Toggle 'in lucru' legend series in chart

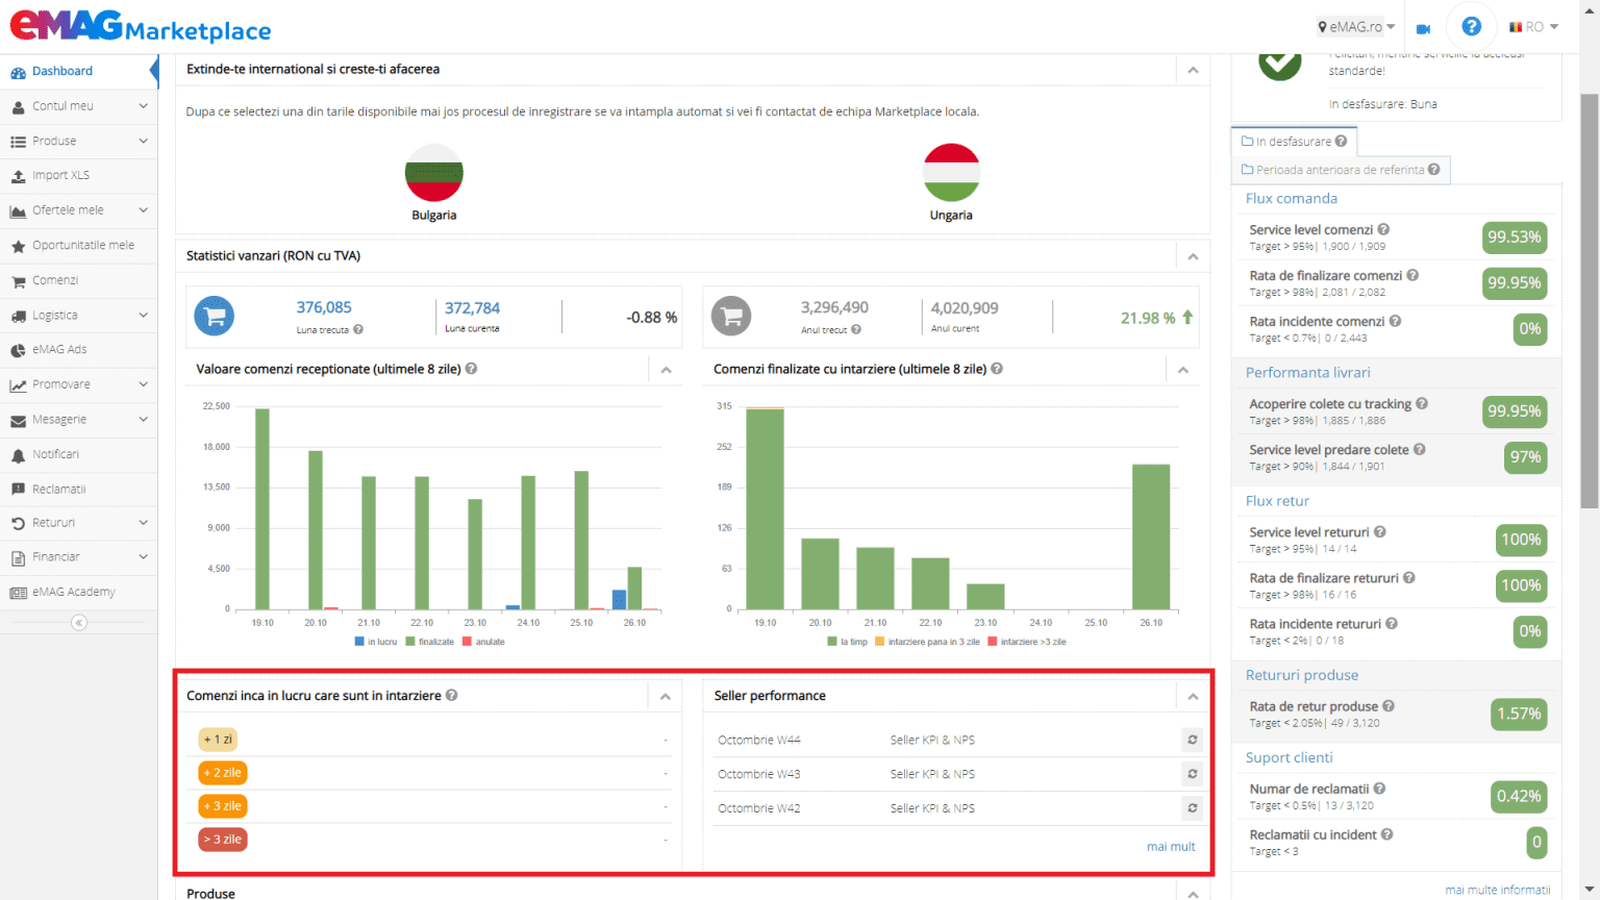point(376,642)
